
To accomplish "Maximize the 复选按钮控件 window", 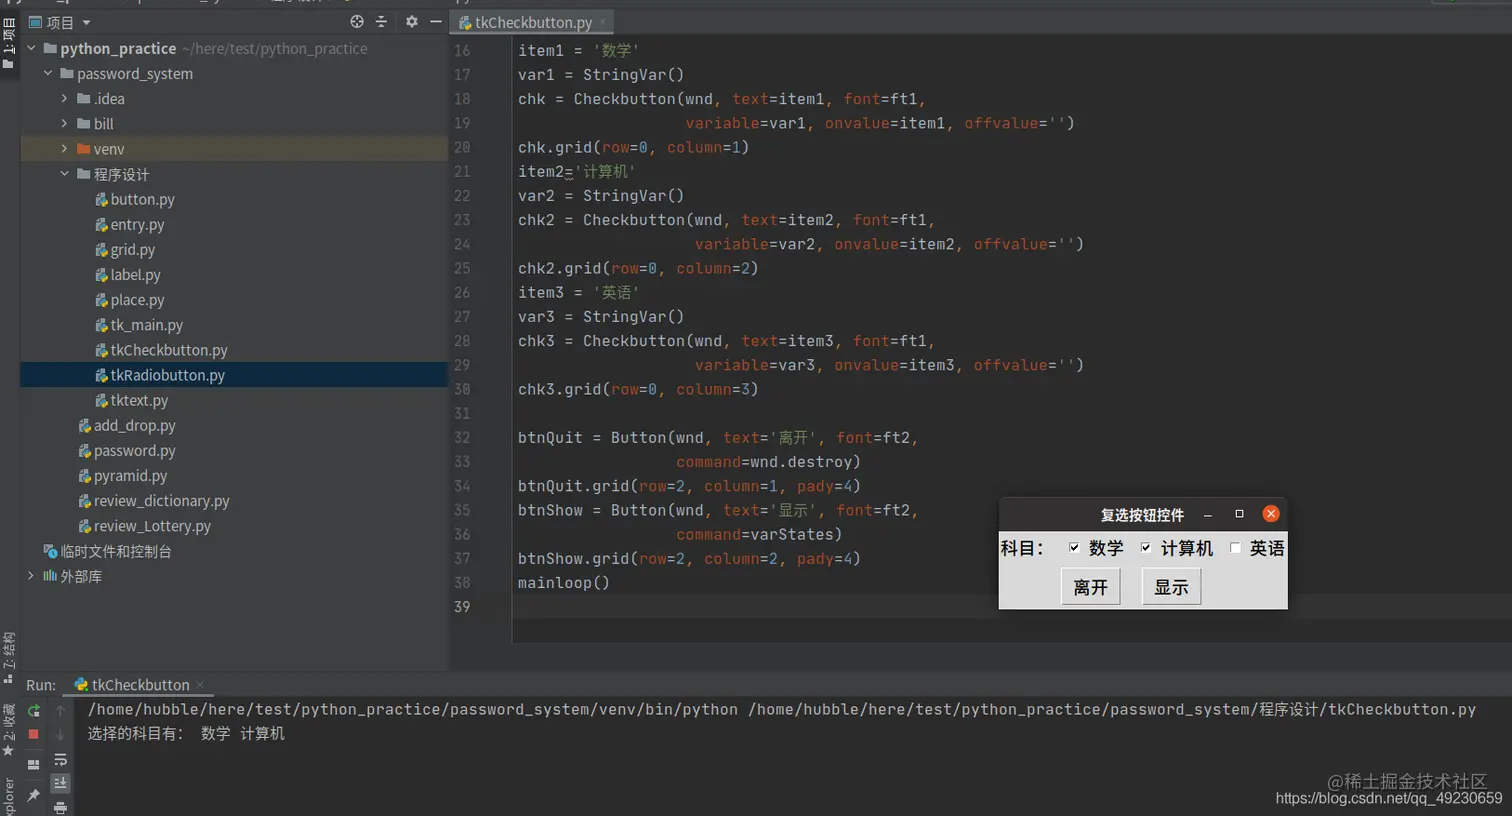I will tap(1239, 514).
